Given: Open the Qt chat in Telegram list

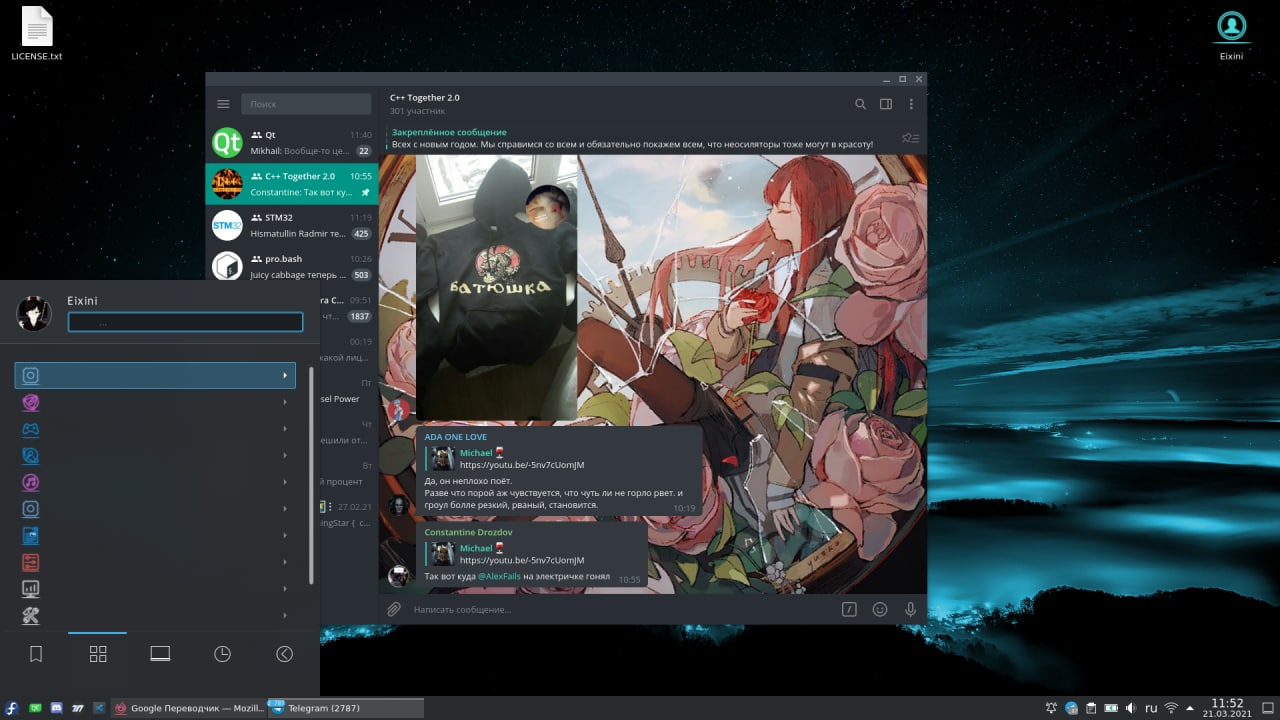Looking at the screenshot, I should click(x=292, y=142).
